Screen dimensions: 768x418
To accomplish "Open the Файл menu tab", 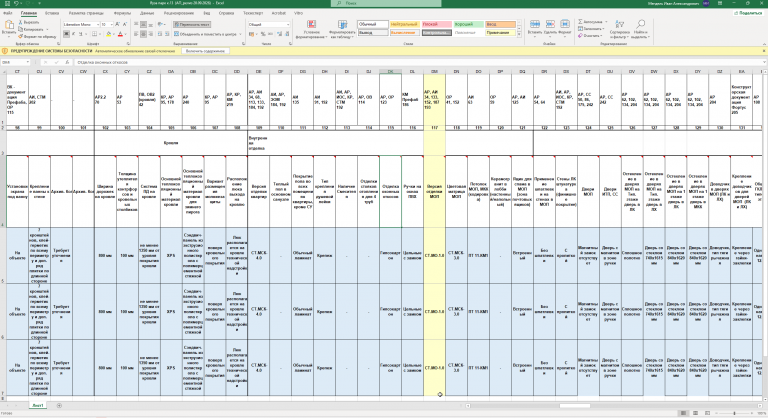I will [x=8, y=13].
